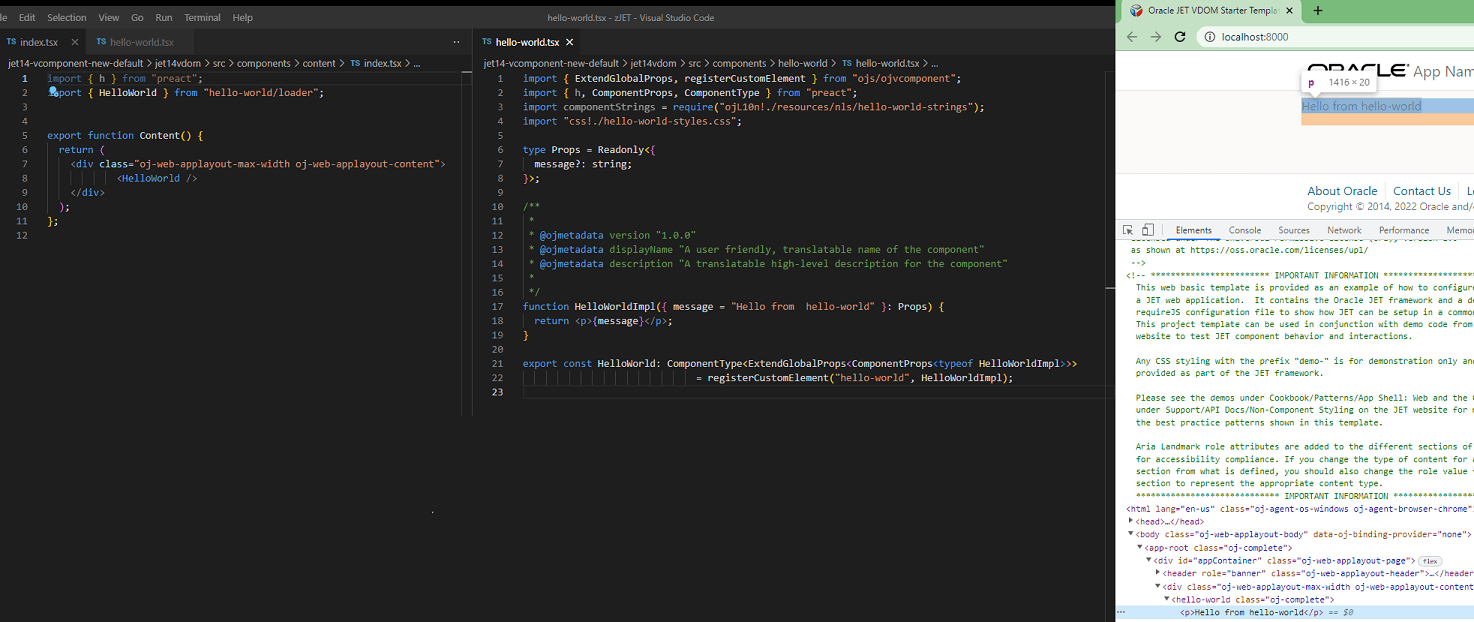This screenshot has width=1474, height=622.
Task: Toggle the flex badge on appContainer div
Action: tap(1430, 561)
